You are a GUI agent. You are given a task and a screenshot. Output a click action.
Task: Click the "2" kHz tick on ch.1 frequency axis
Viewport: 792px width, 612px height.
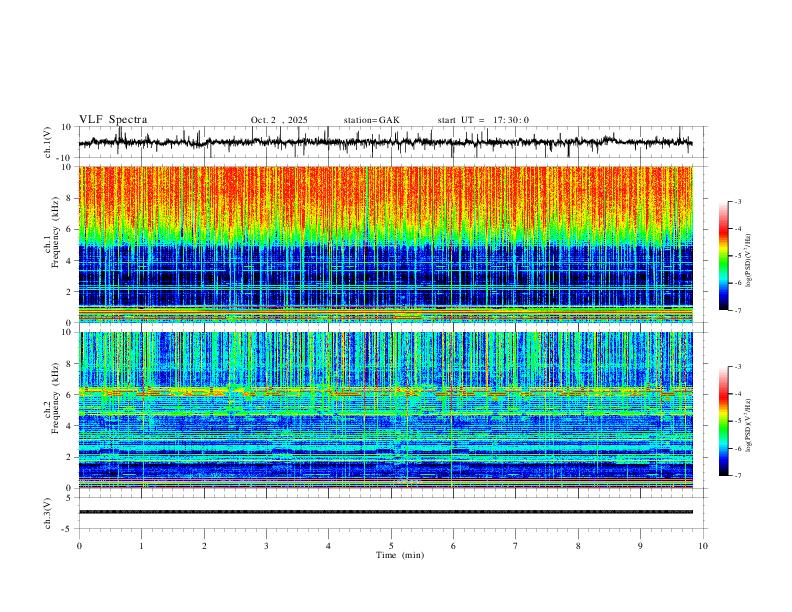coord(70,291)
